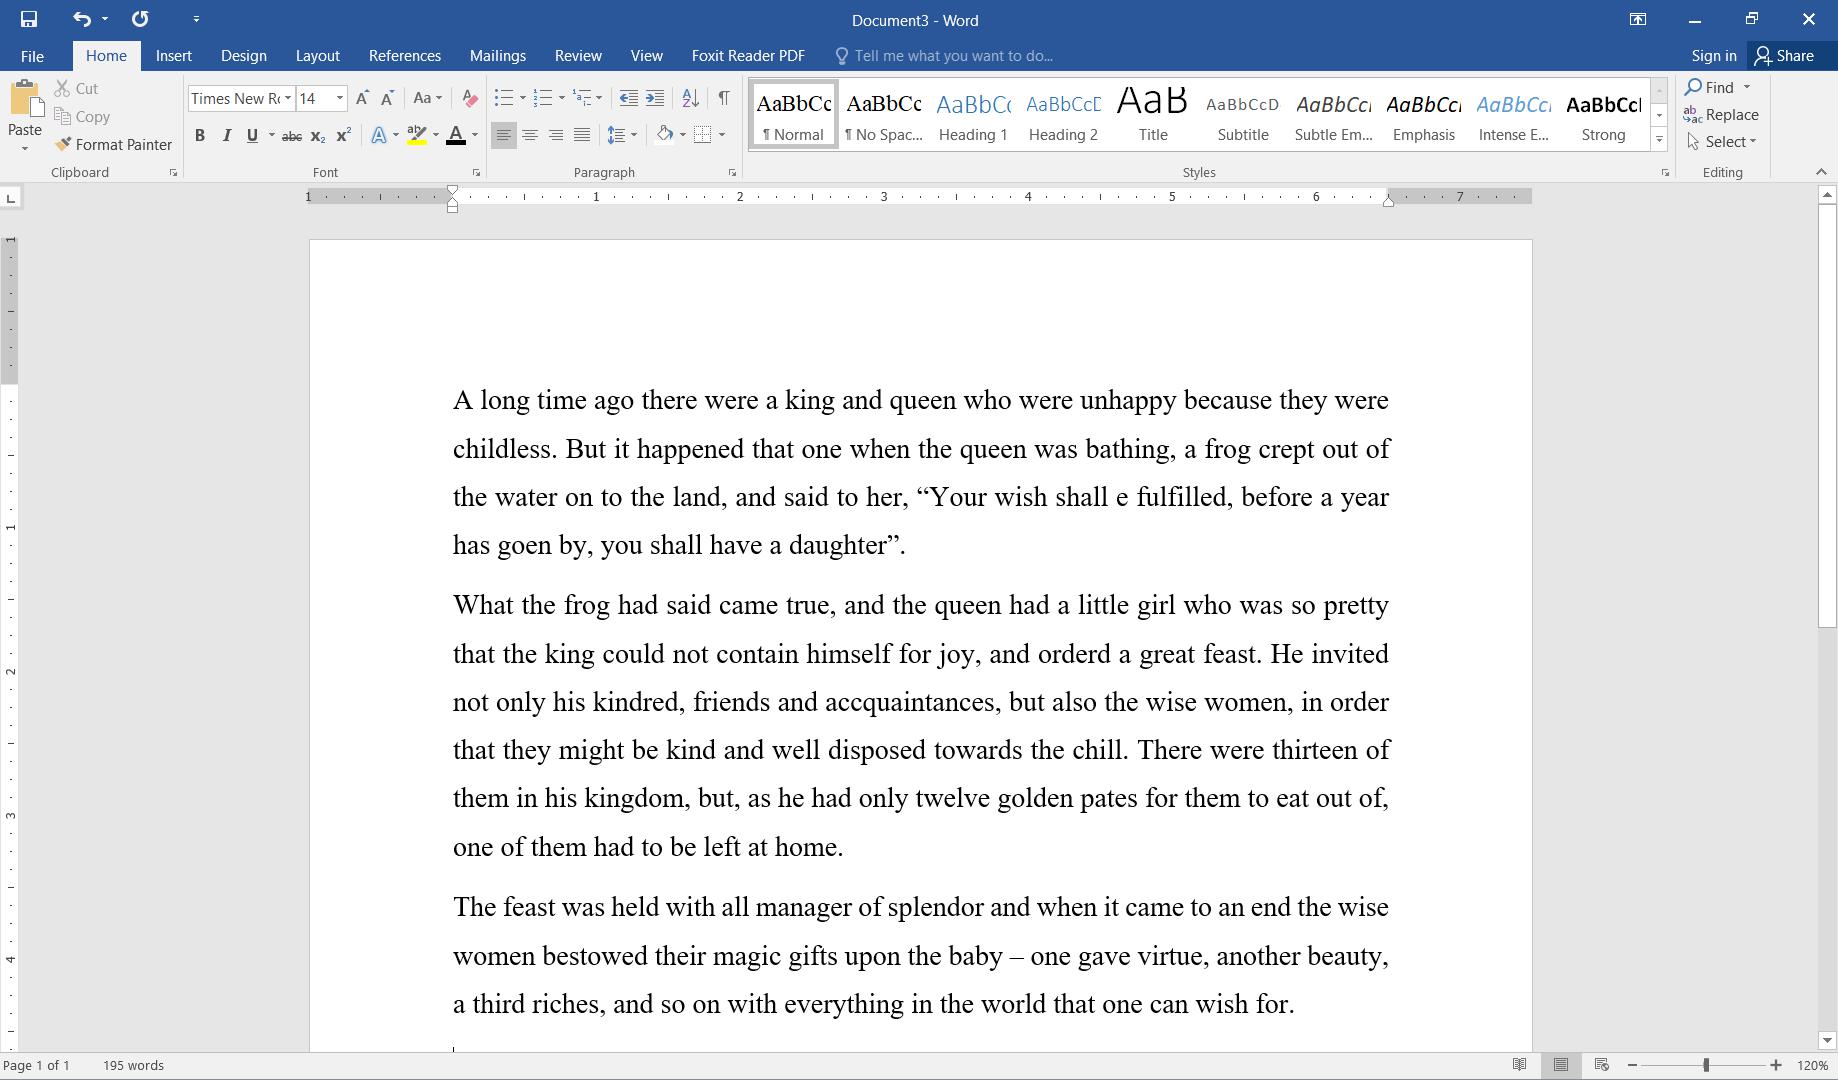Open the Review ribbon tab
1838x1080 pixels.
pos(578,56)
